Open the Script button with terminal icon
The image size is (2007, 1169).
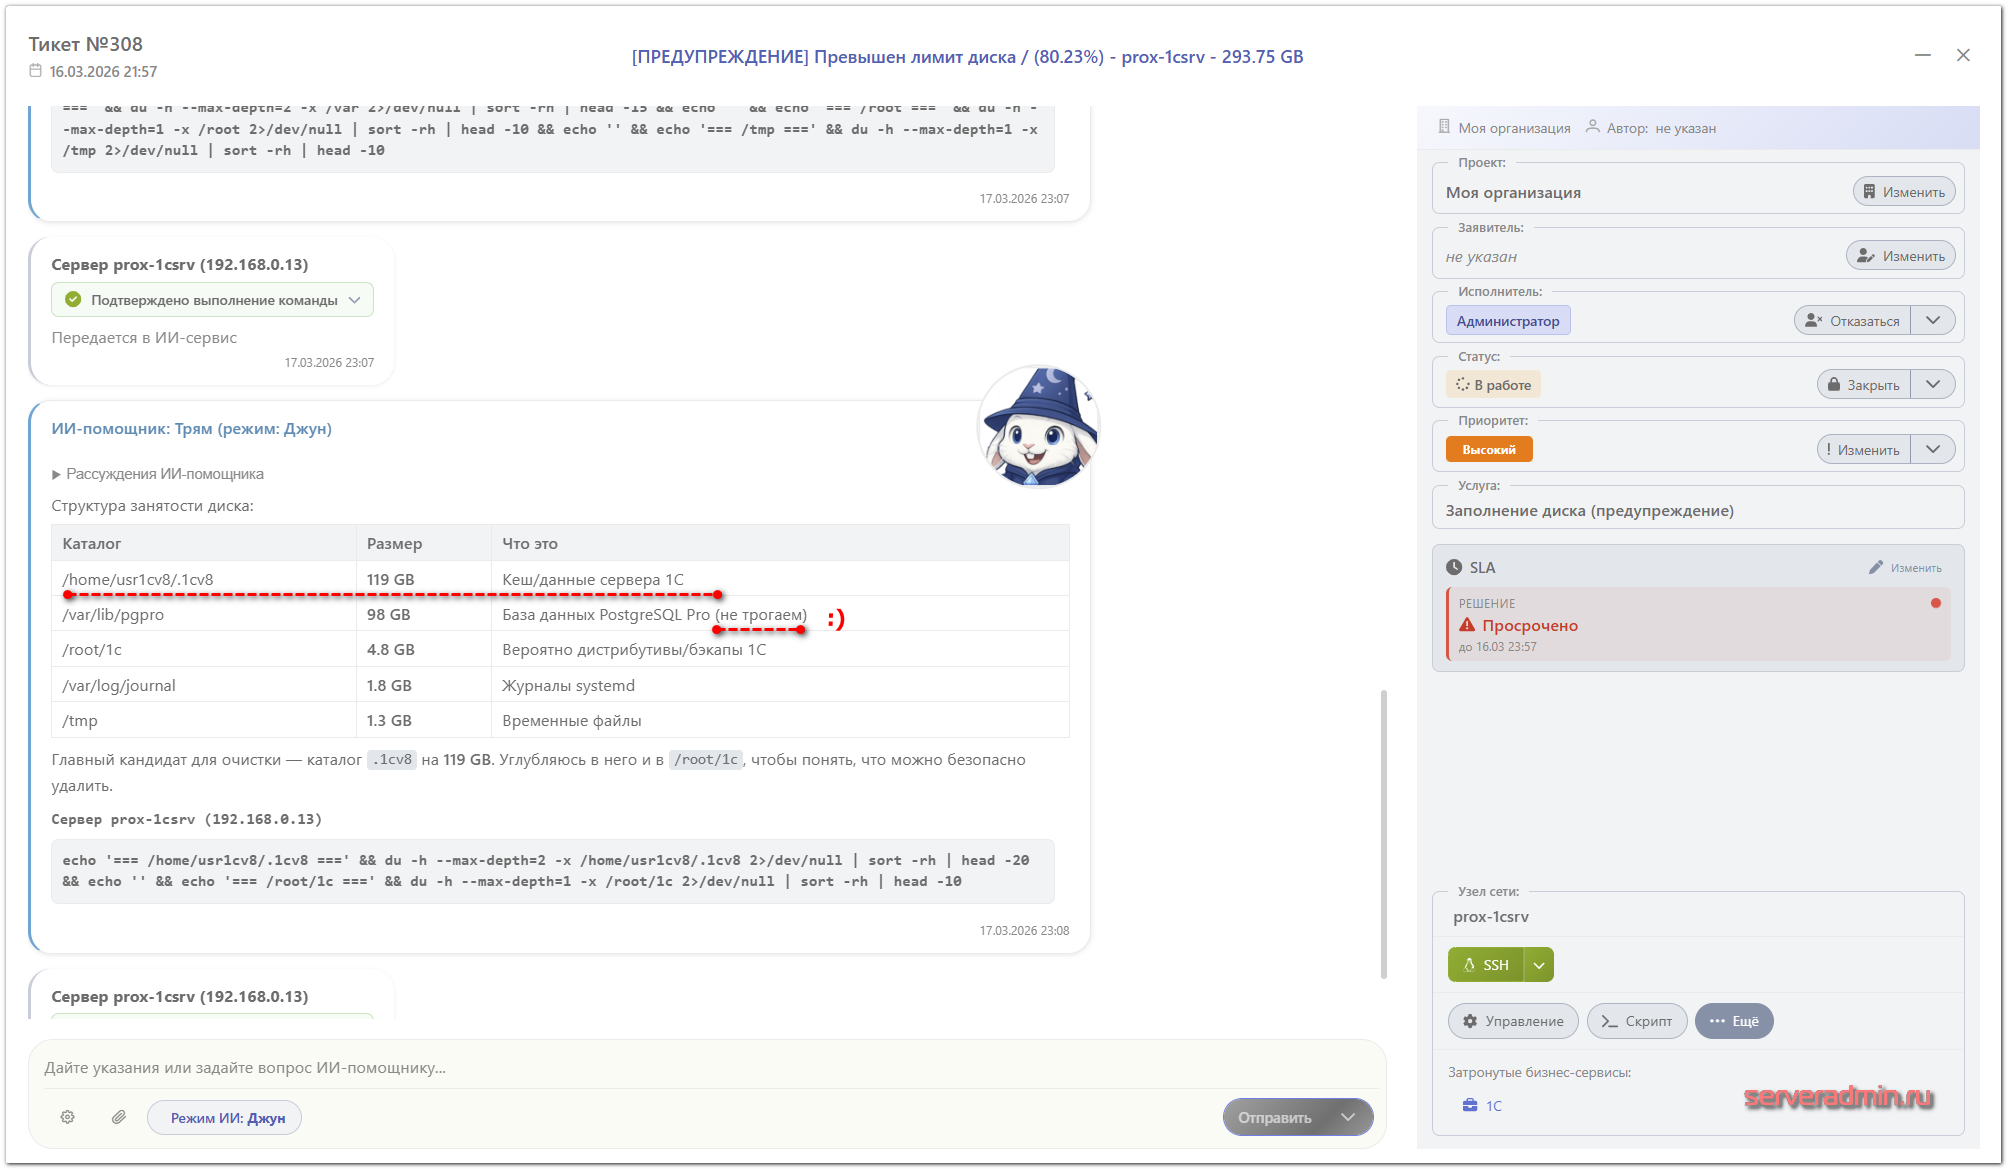coord(1636,1021)
